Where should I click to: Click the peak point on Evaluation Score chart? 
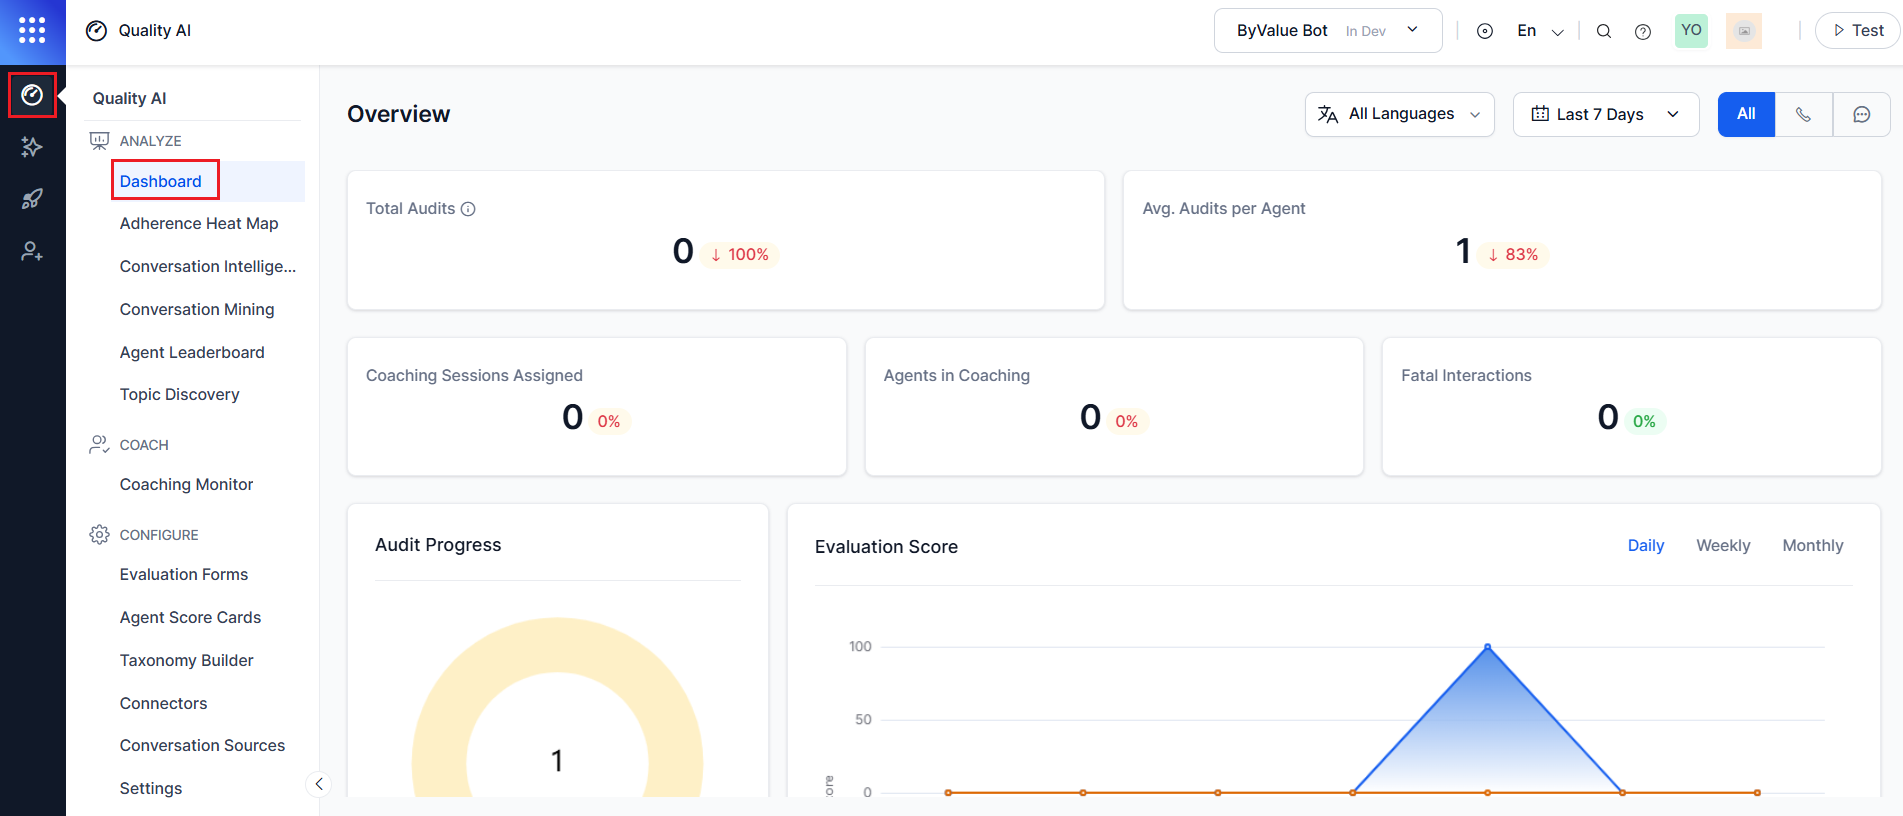pos(1487,647)
